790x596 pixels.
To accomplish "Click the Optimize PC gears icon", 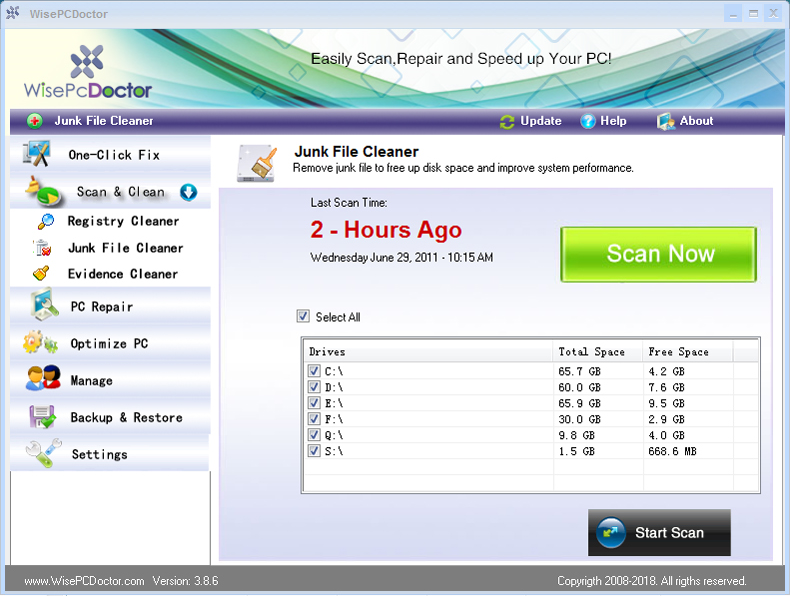I will pyautogui.click(x=41, y=343).
